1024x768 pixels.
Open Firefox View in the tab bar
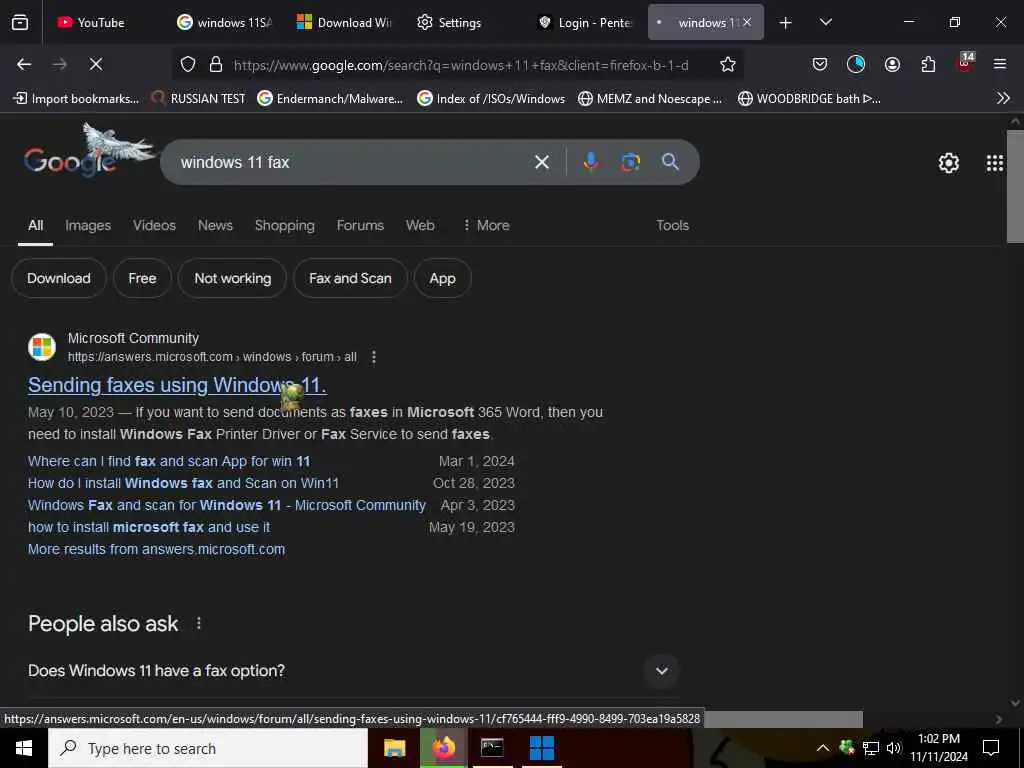pyautogui.click(x=20, y=23)
